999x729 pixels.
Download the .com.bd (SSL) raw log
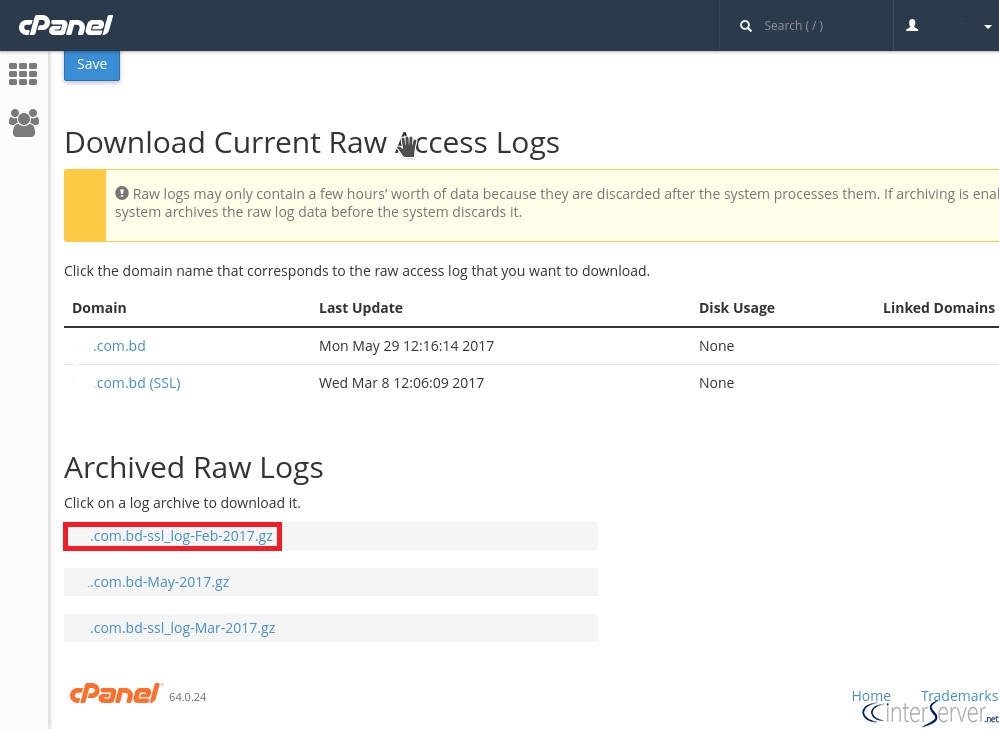(138, 383)
